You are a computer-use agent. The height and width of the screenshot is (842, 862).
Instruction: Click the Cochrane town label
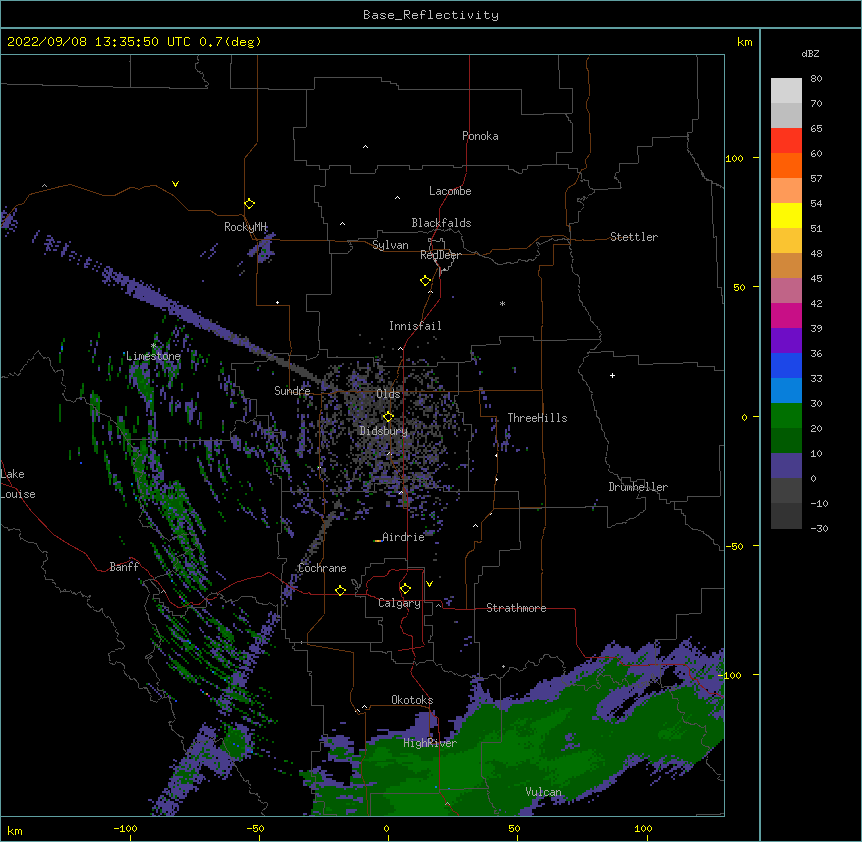[x=322, y=568]
